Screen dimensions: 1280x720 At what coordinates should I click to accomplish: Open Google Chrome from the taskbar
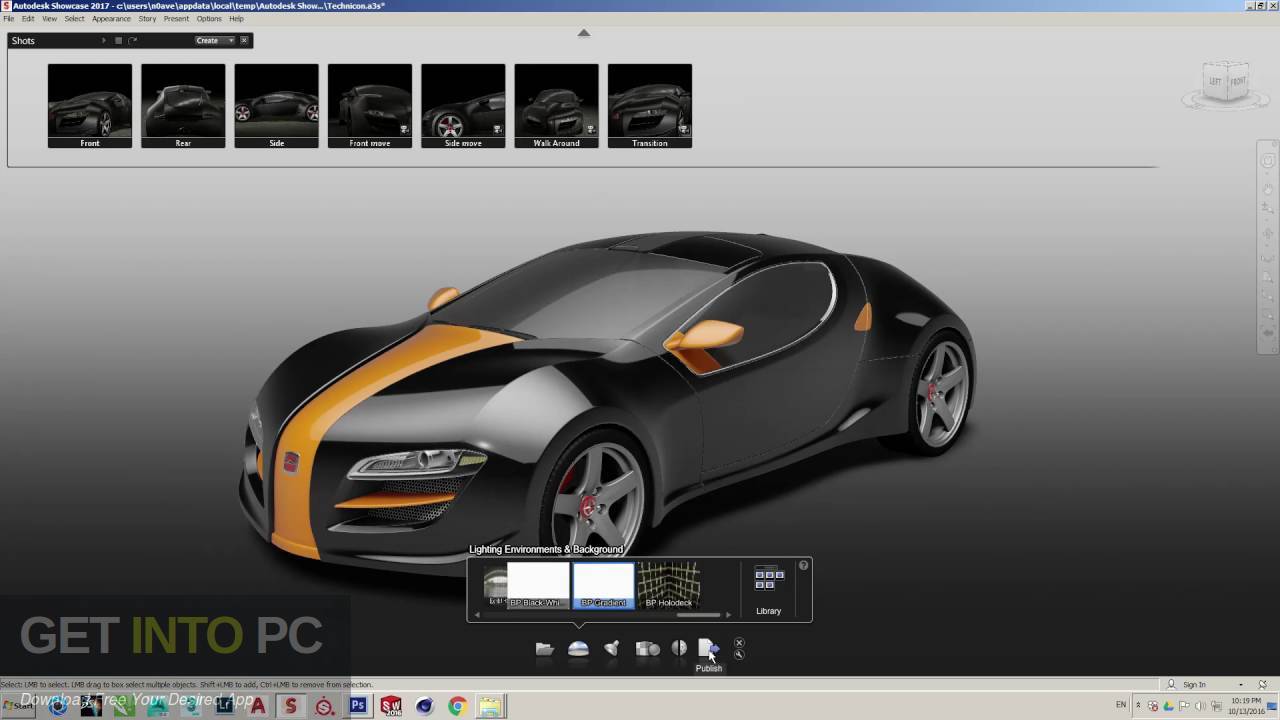tap(457, 706)
